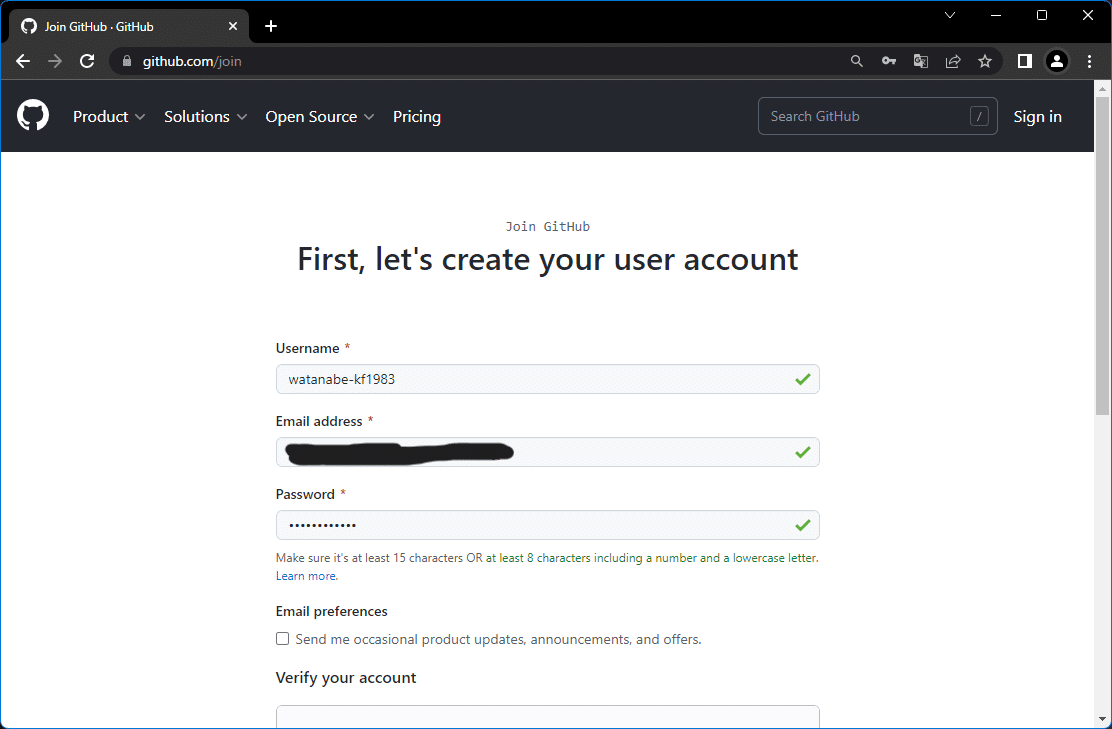The width and height of the screenshot is (1112, 729).
Task: Focus the Search GitHub field
Action: [877, 116]
